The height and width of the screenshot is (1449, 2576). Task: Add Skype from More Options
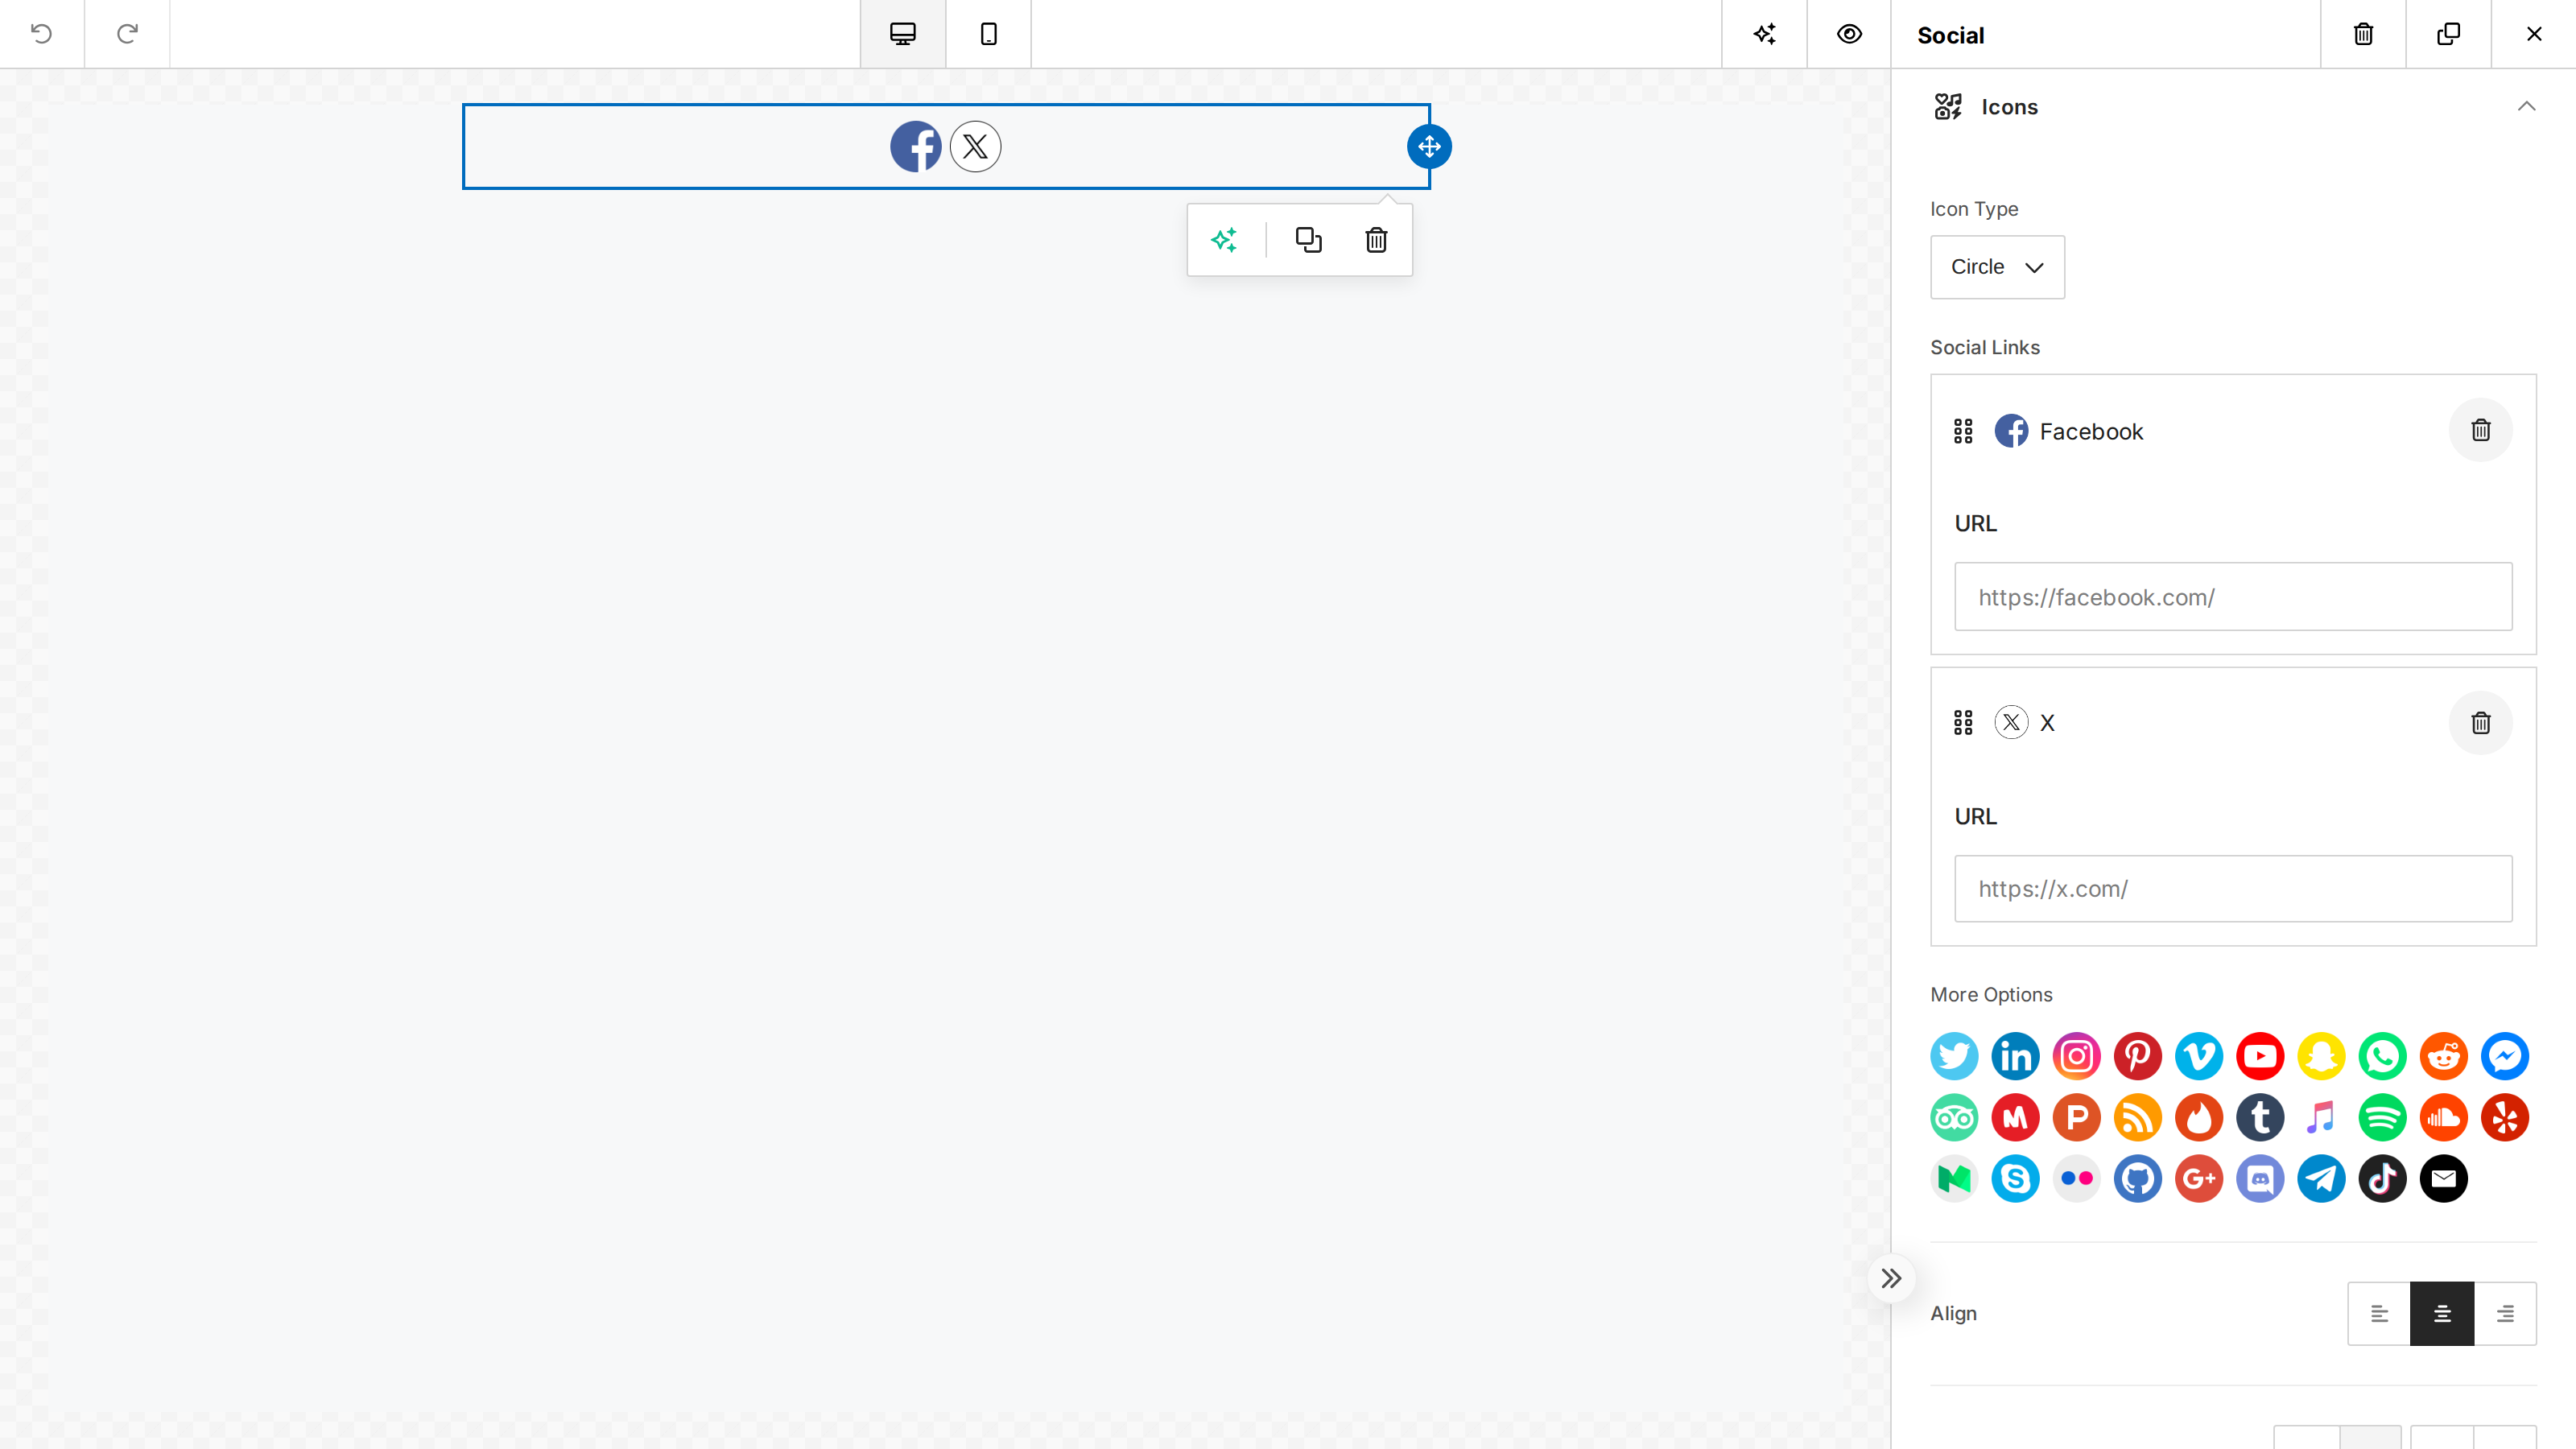point(2015,1178)
